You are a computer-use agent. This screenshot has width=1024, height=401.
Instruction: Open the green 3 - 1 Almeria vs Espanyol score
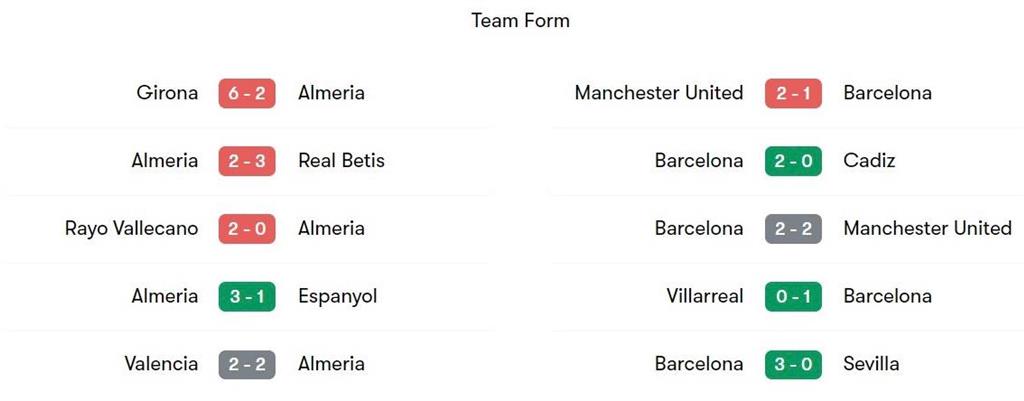point(247,297)
